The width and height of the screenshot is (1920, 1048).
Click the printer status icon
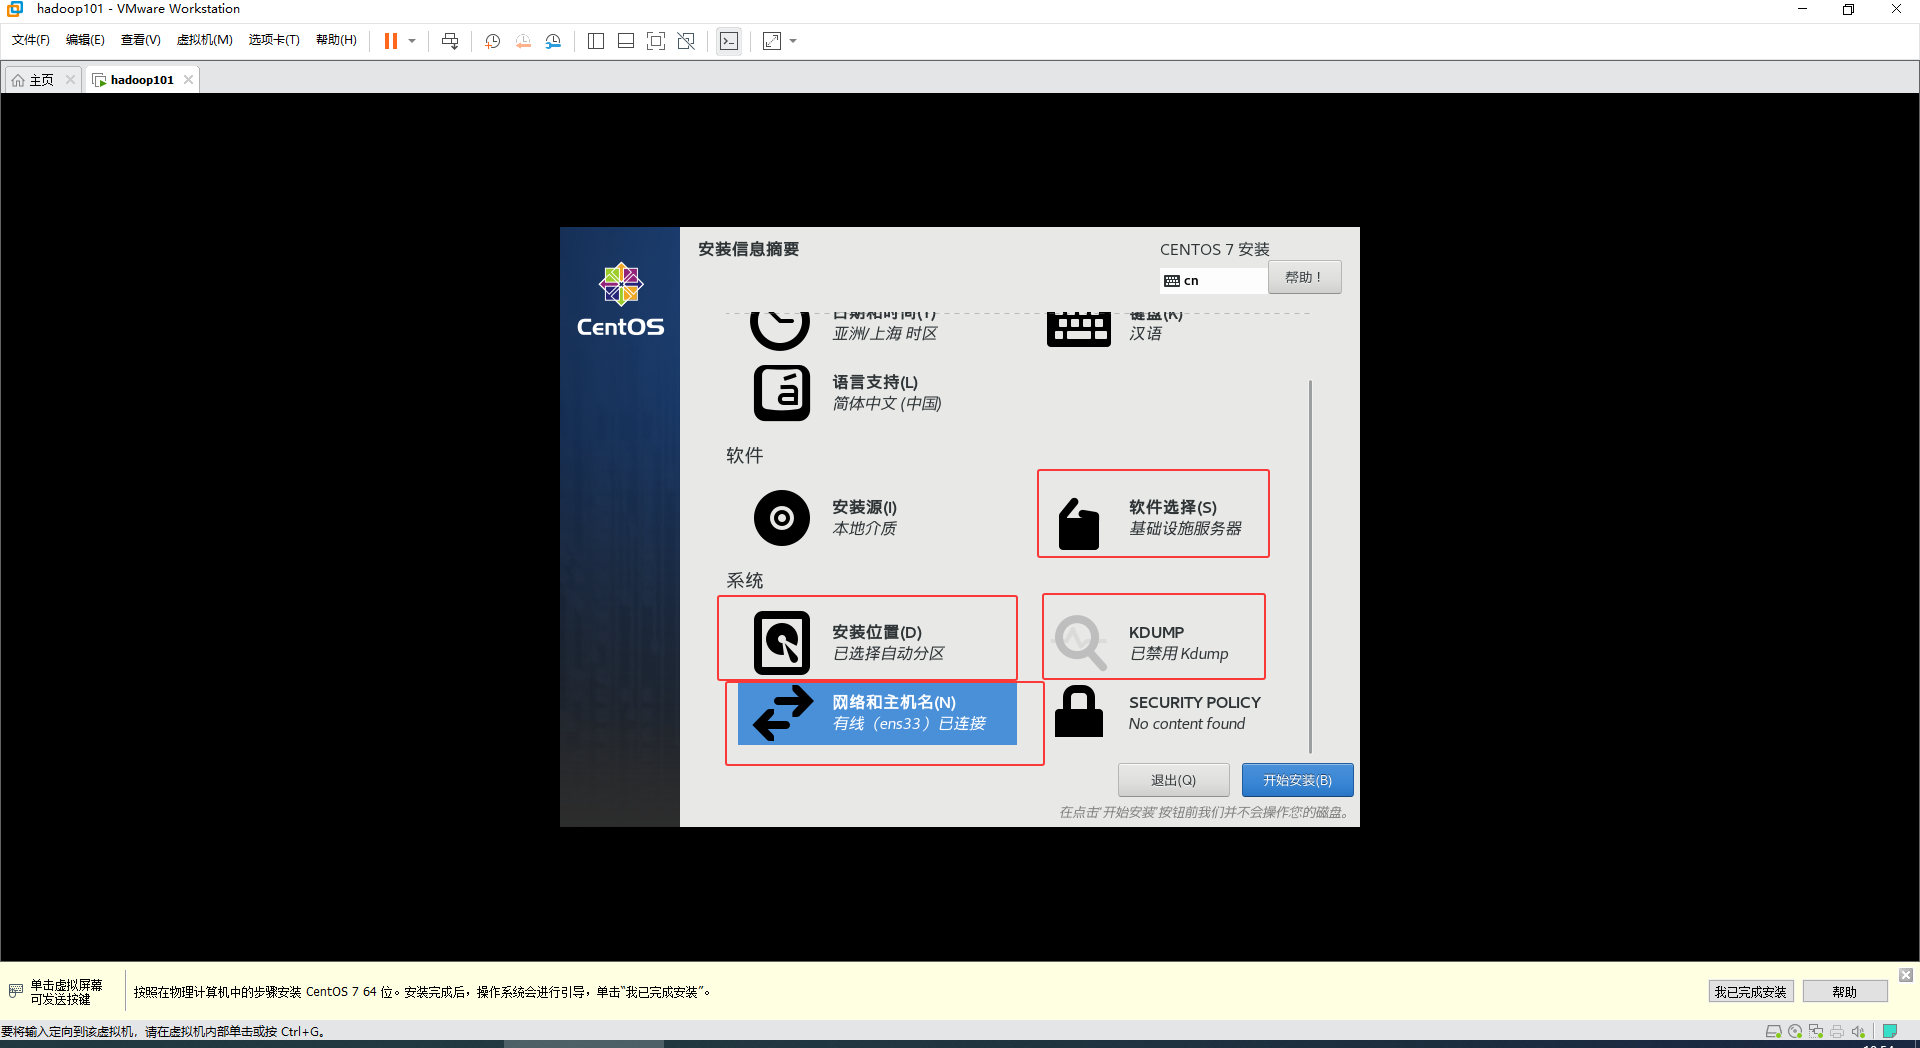click(1837, 1032)
